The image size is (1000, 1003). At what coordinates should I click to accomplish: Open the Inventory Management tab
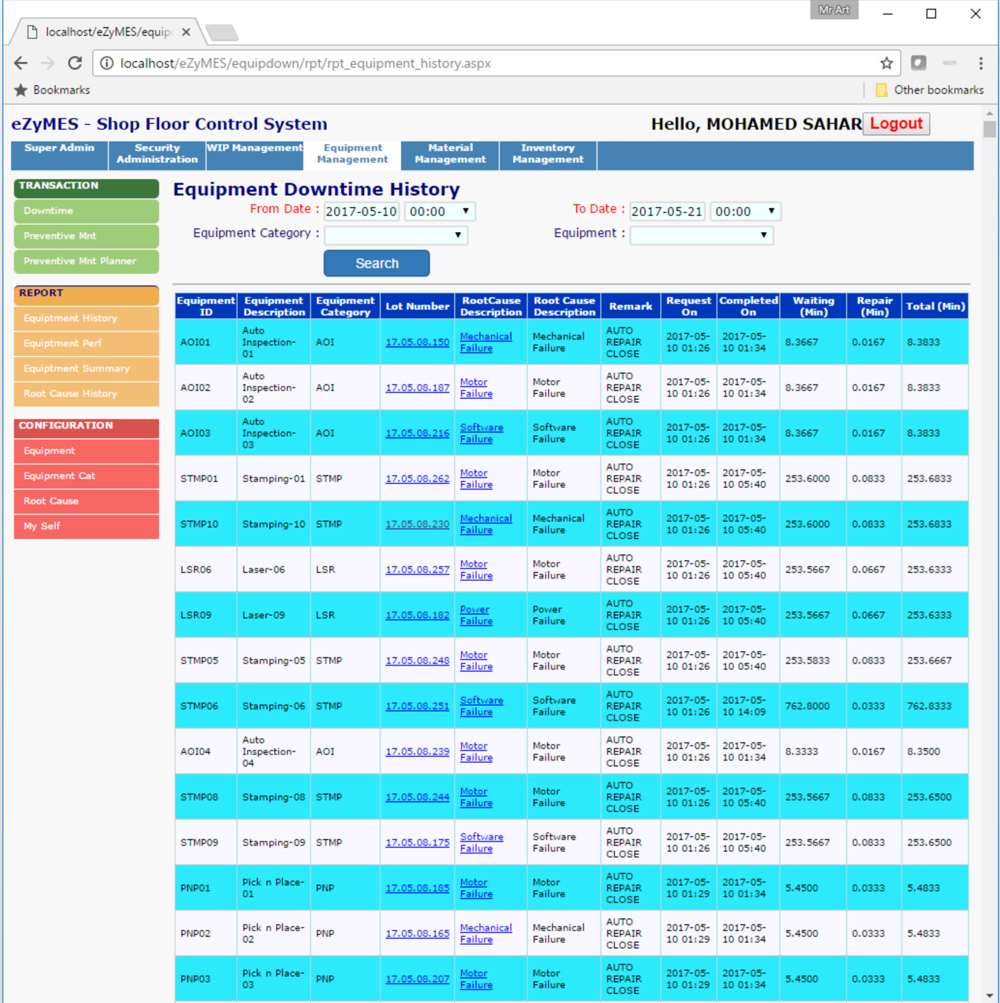click(547, 154)
